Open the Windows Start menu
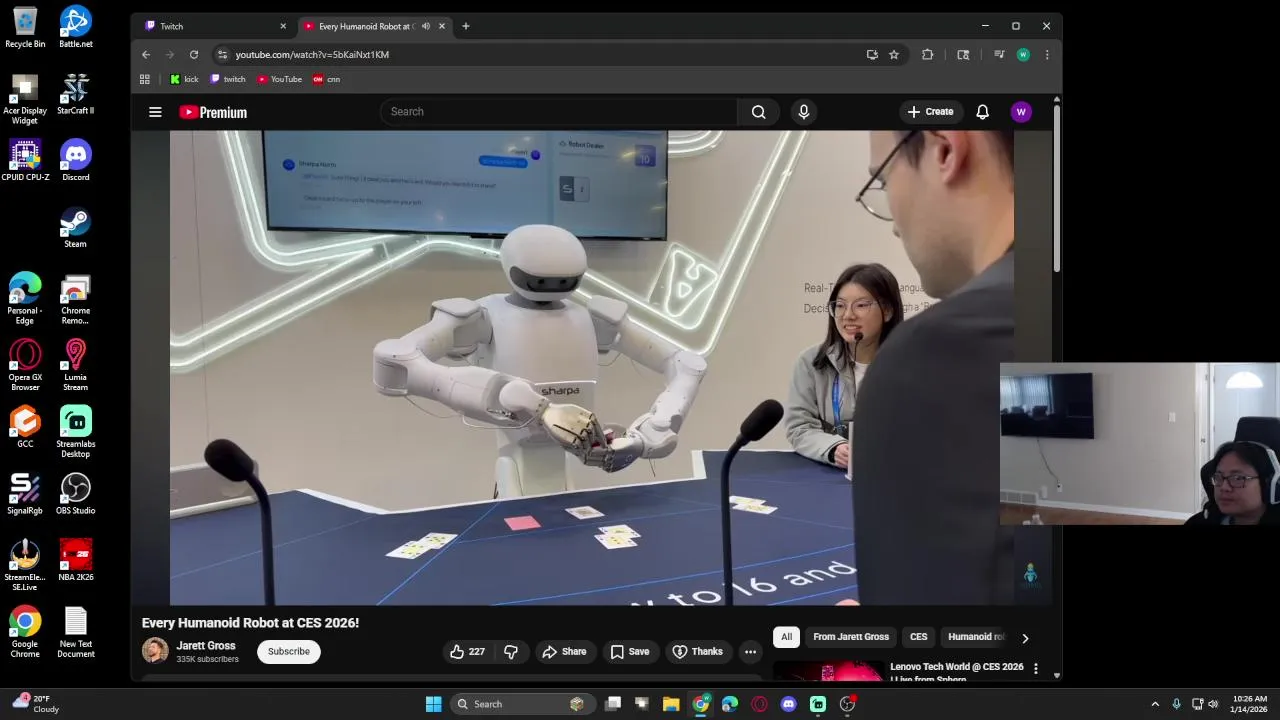This screenshot has width=1280, height=720. point(433,704)
